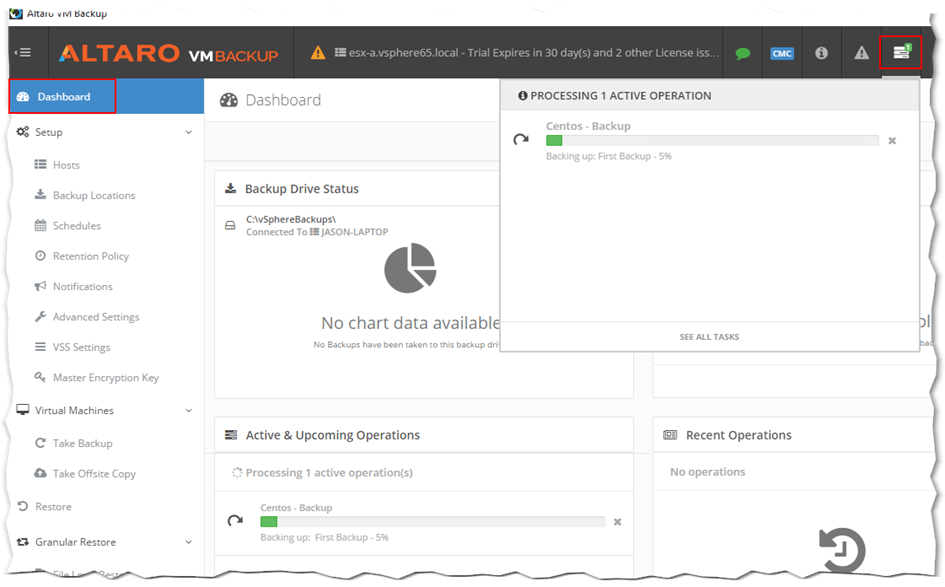Click the Granular Restore icon
Image resolution: width=945 pixels, height=587 pixels.
pos(23,542)
